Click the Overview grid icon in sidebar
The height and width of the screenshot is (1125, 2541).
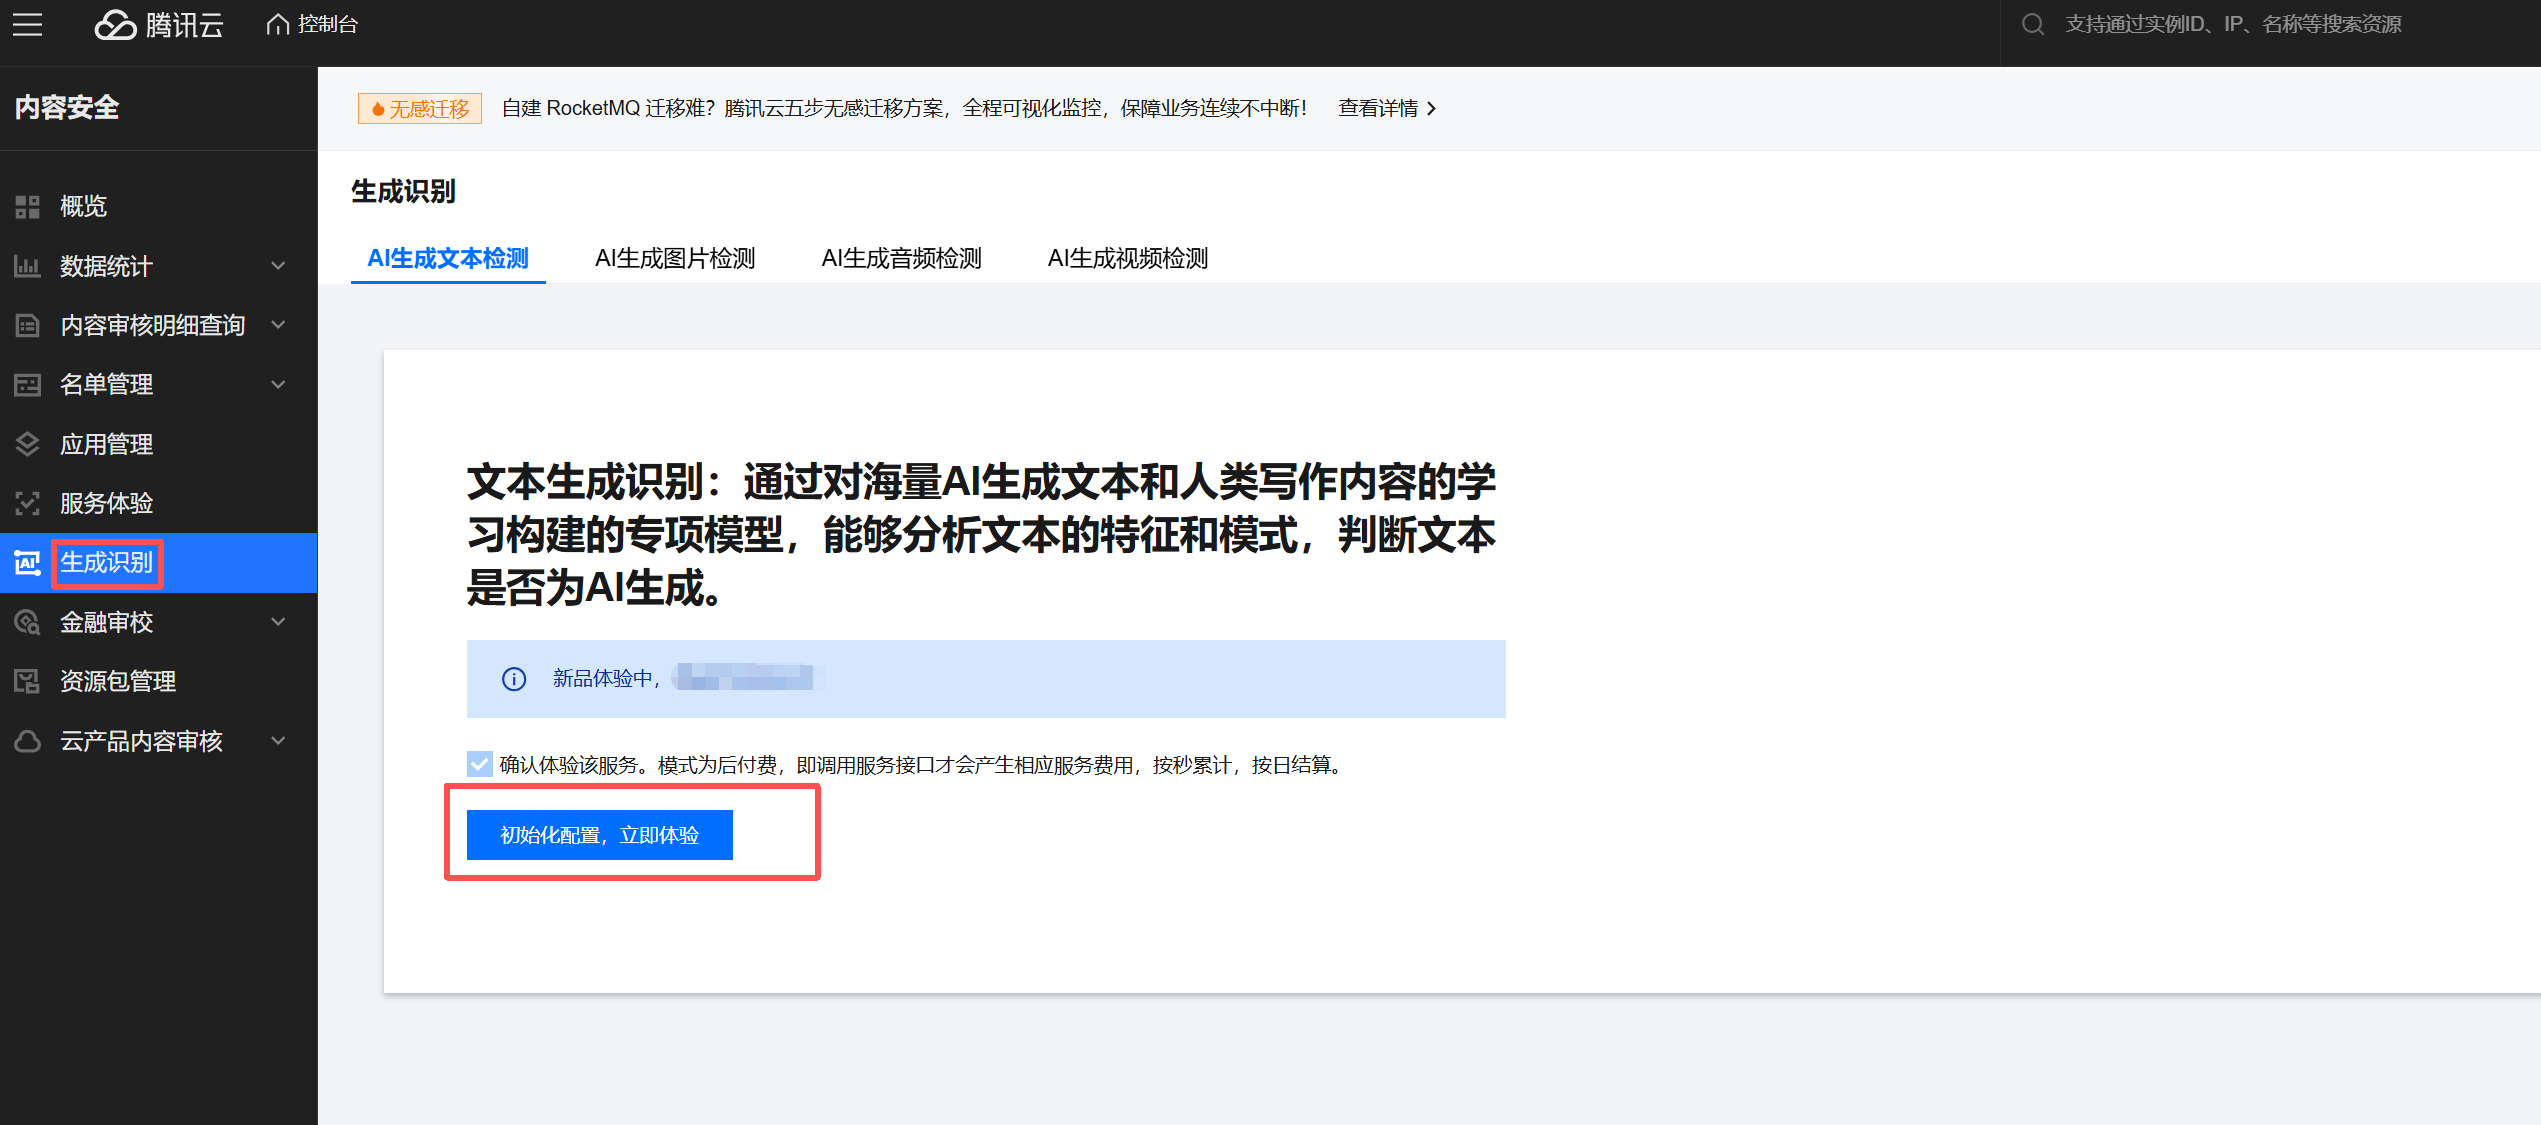tap(27, 207)
